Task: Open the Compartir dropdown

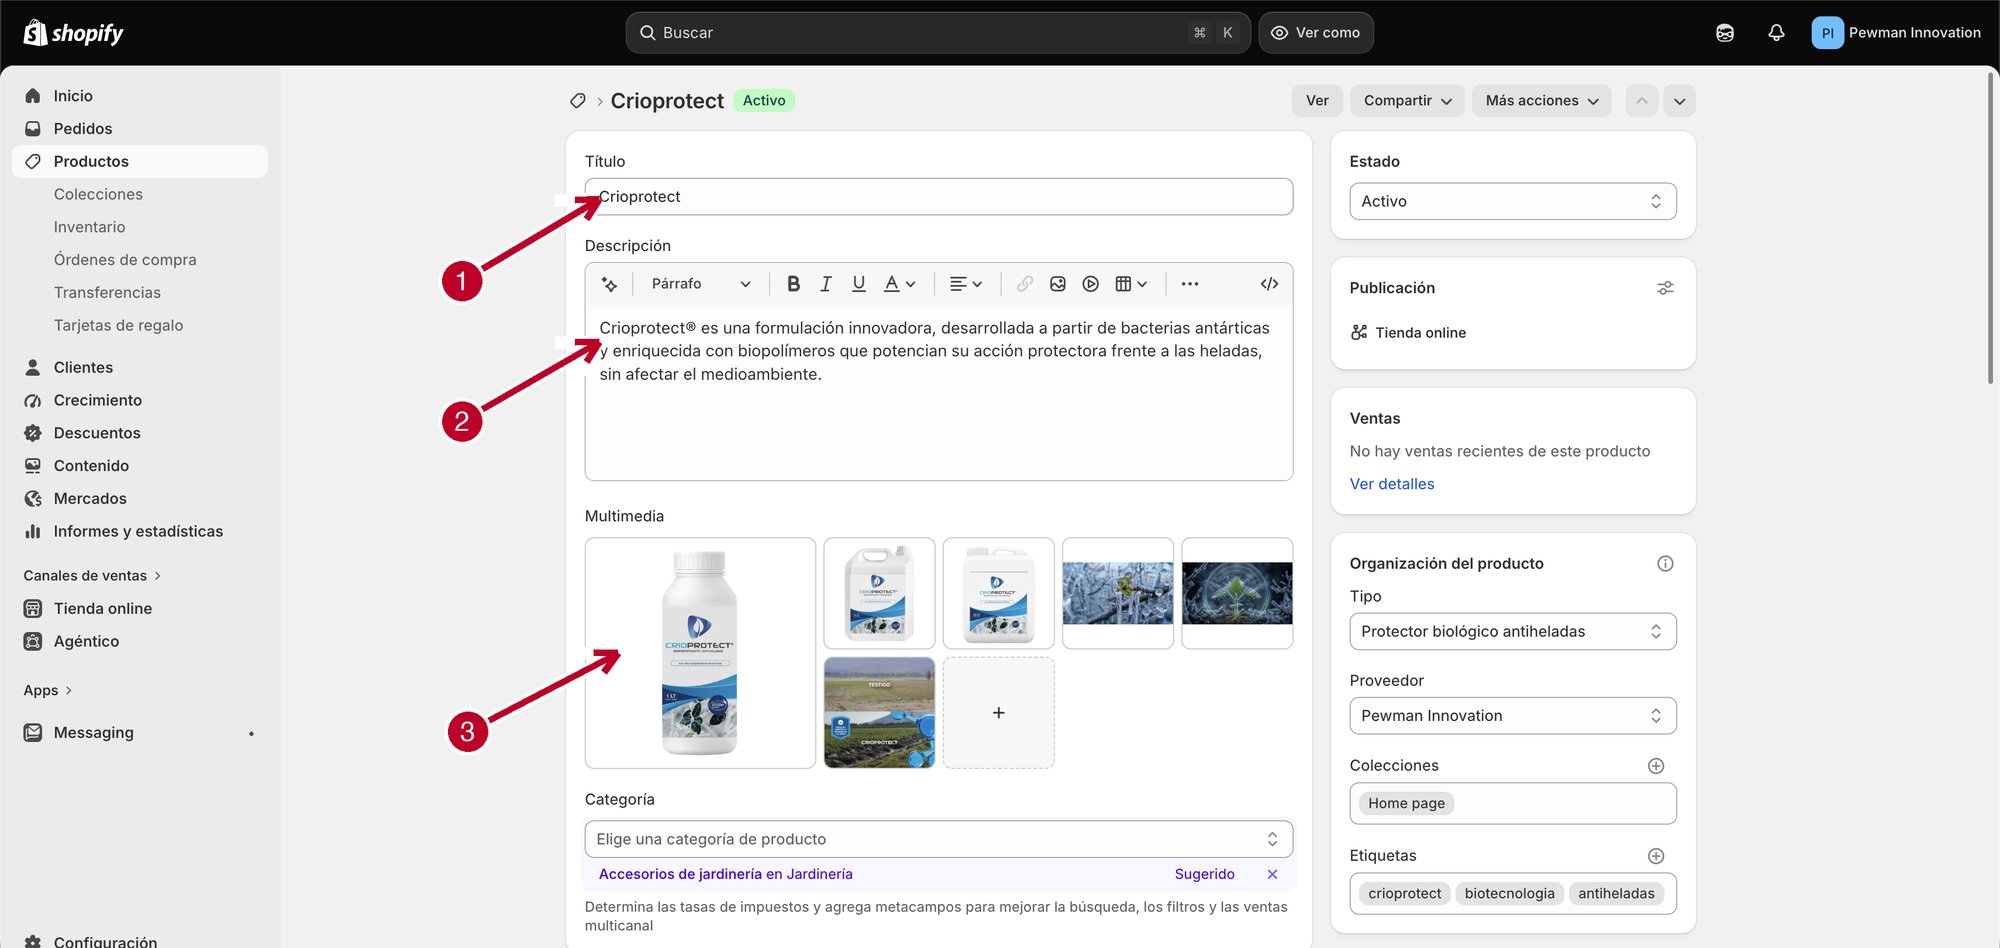Action: click(x=1408, y=101)
